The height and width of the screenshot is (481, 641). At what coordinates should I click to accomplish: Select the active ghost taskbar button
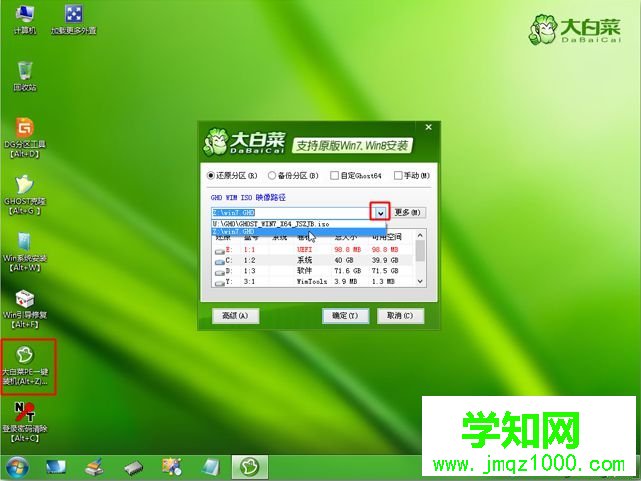click(x=250, y=467)
